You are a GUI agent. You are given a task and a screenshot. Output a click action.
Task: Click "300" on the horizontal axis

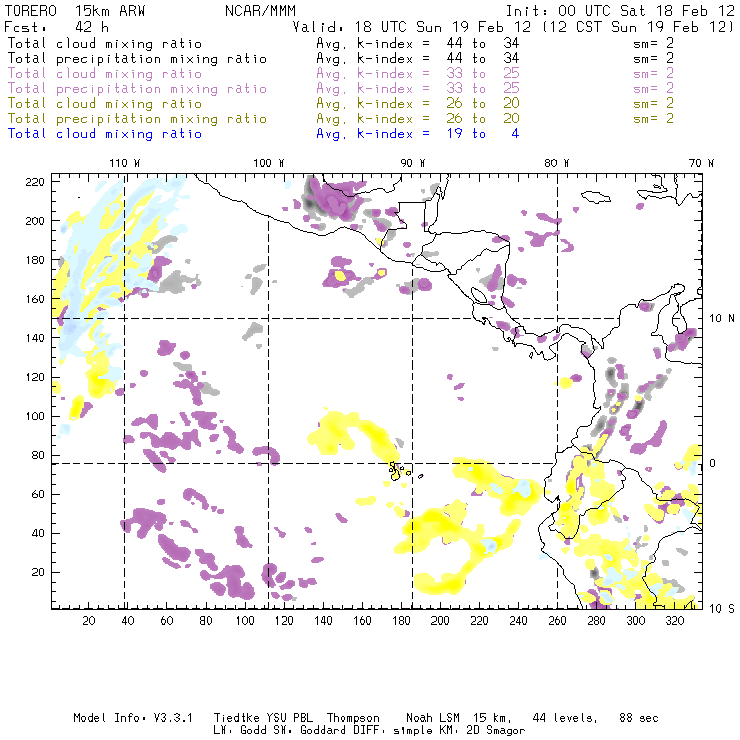[636, 621]
